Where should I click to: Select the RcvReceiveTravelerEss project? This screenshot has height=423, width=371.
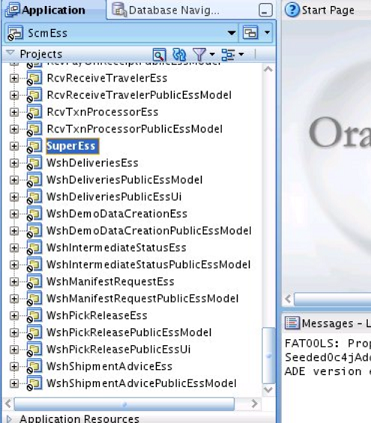(x=107, y=78)
